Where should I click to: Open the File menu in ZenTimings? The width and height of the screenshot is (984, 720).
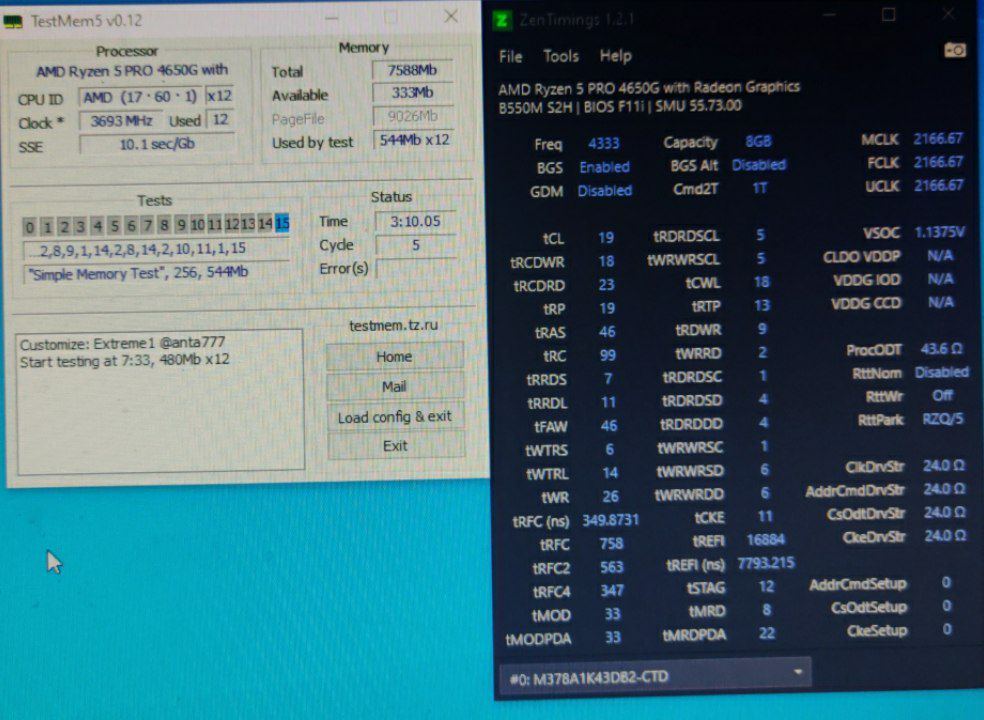point(511,57)
